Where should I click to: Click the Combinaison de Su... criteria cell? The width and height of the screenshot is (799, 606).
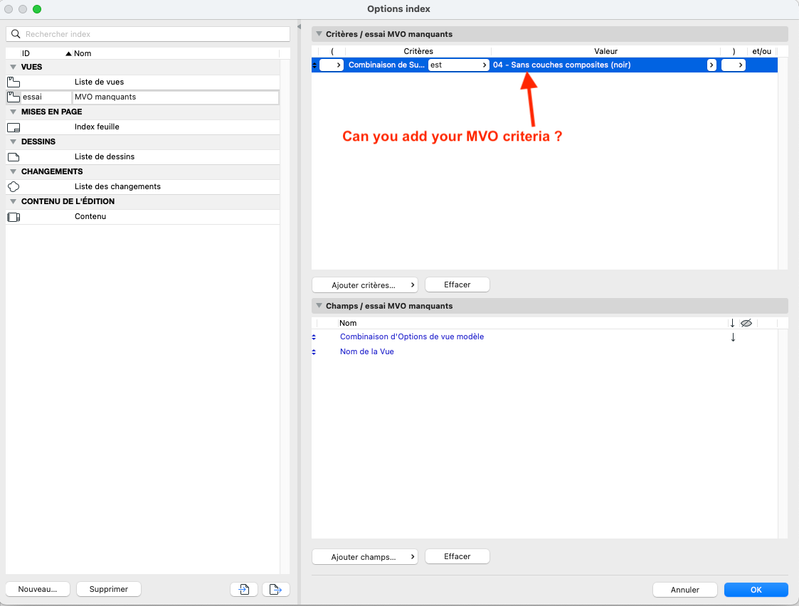386,65
